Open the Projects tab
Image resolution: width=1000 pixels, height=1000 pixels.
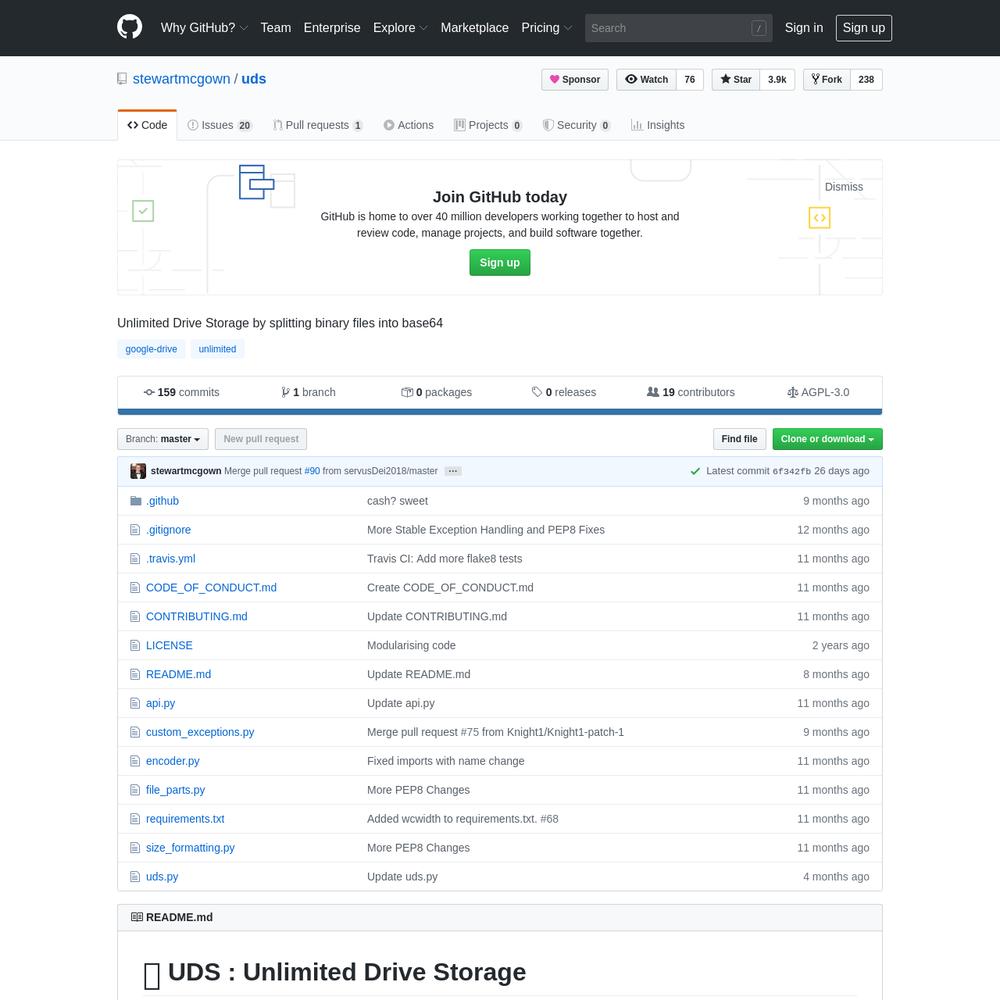coord(488,125)
